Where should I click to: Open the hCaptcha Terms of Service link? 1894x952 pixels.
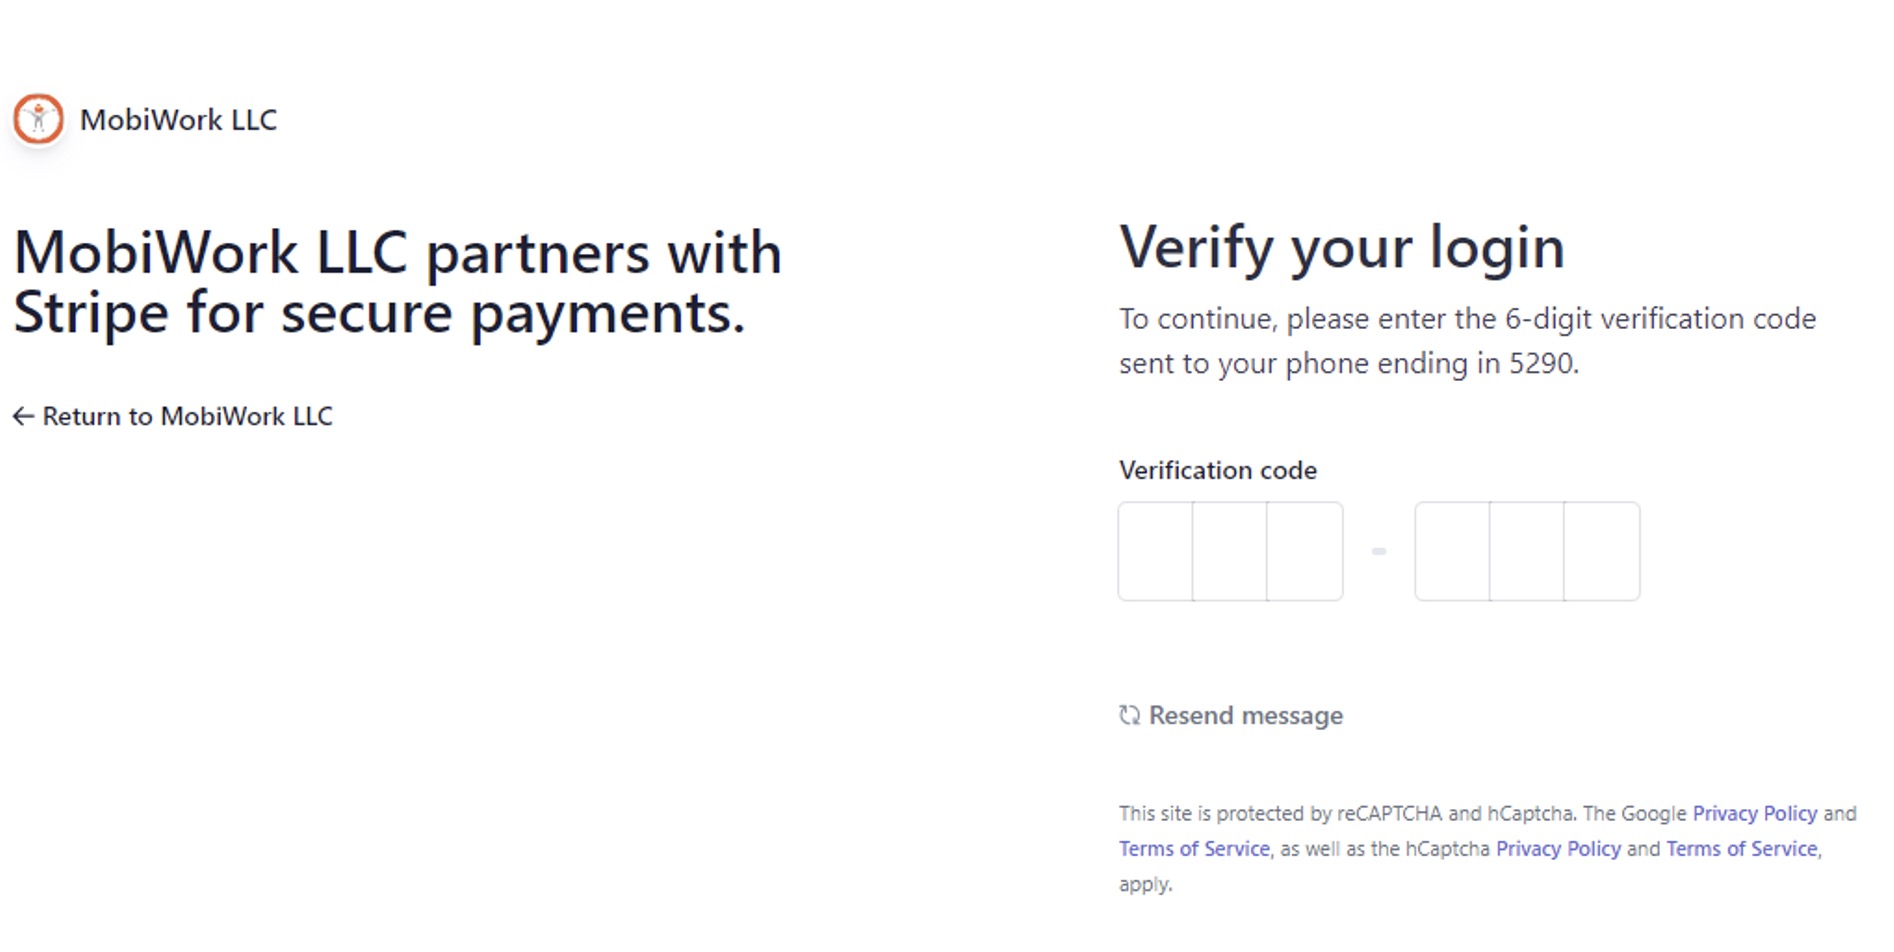pyautogui.click(x=1742, y=849)
